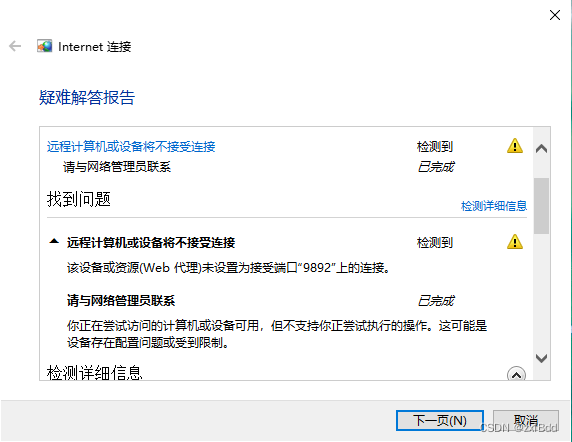Open the 检测详细信息 link on the right

pyautogui.click(x=494, y=206)
